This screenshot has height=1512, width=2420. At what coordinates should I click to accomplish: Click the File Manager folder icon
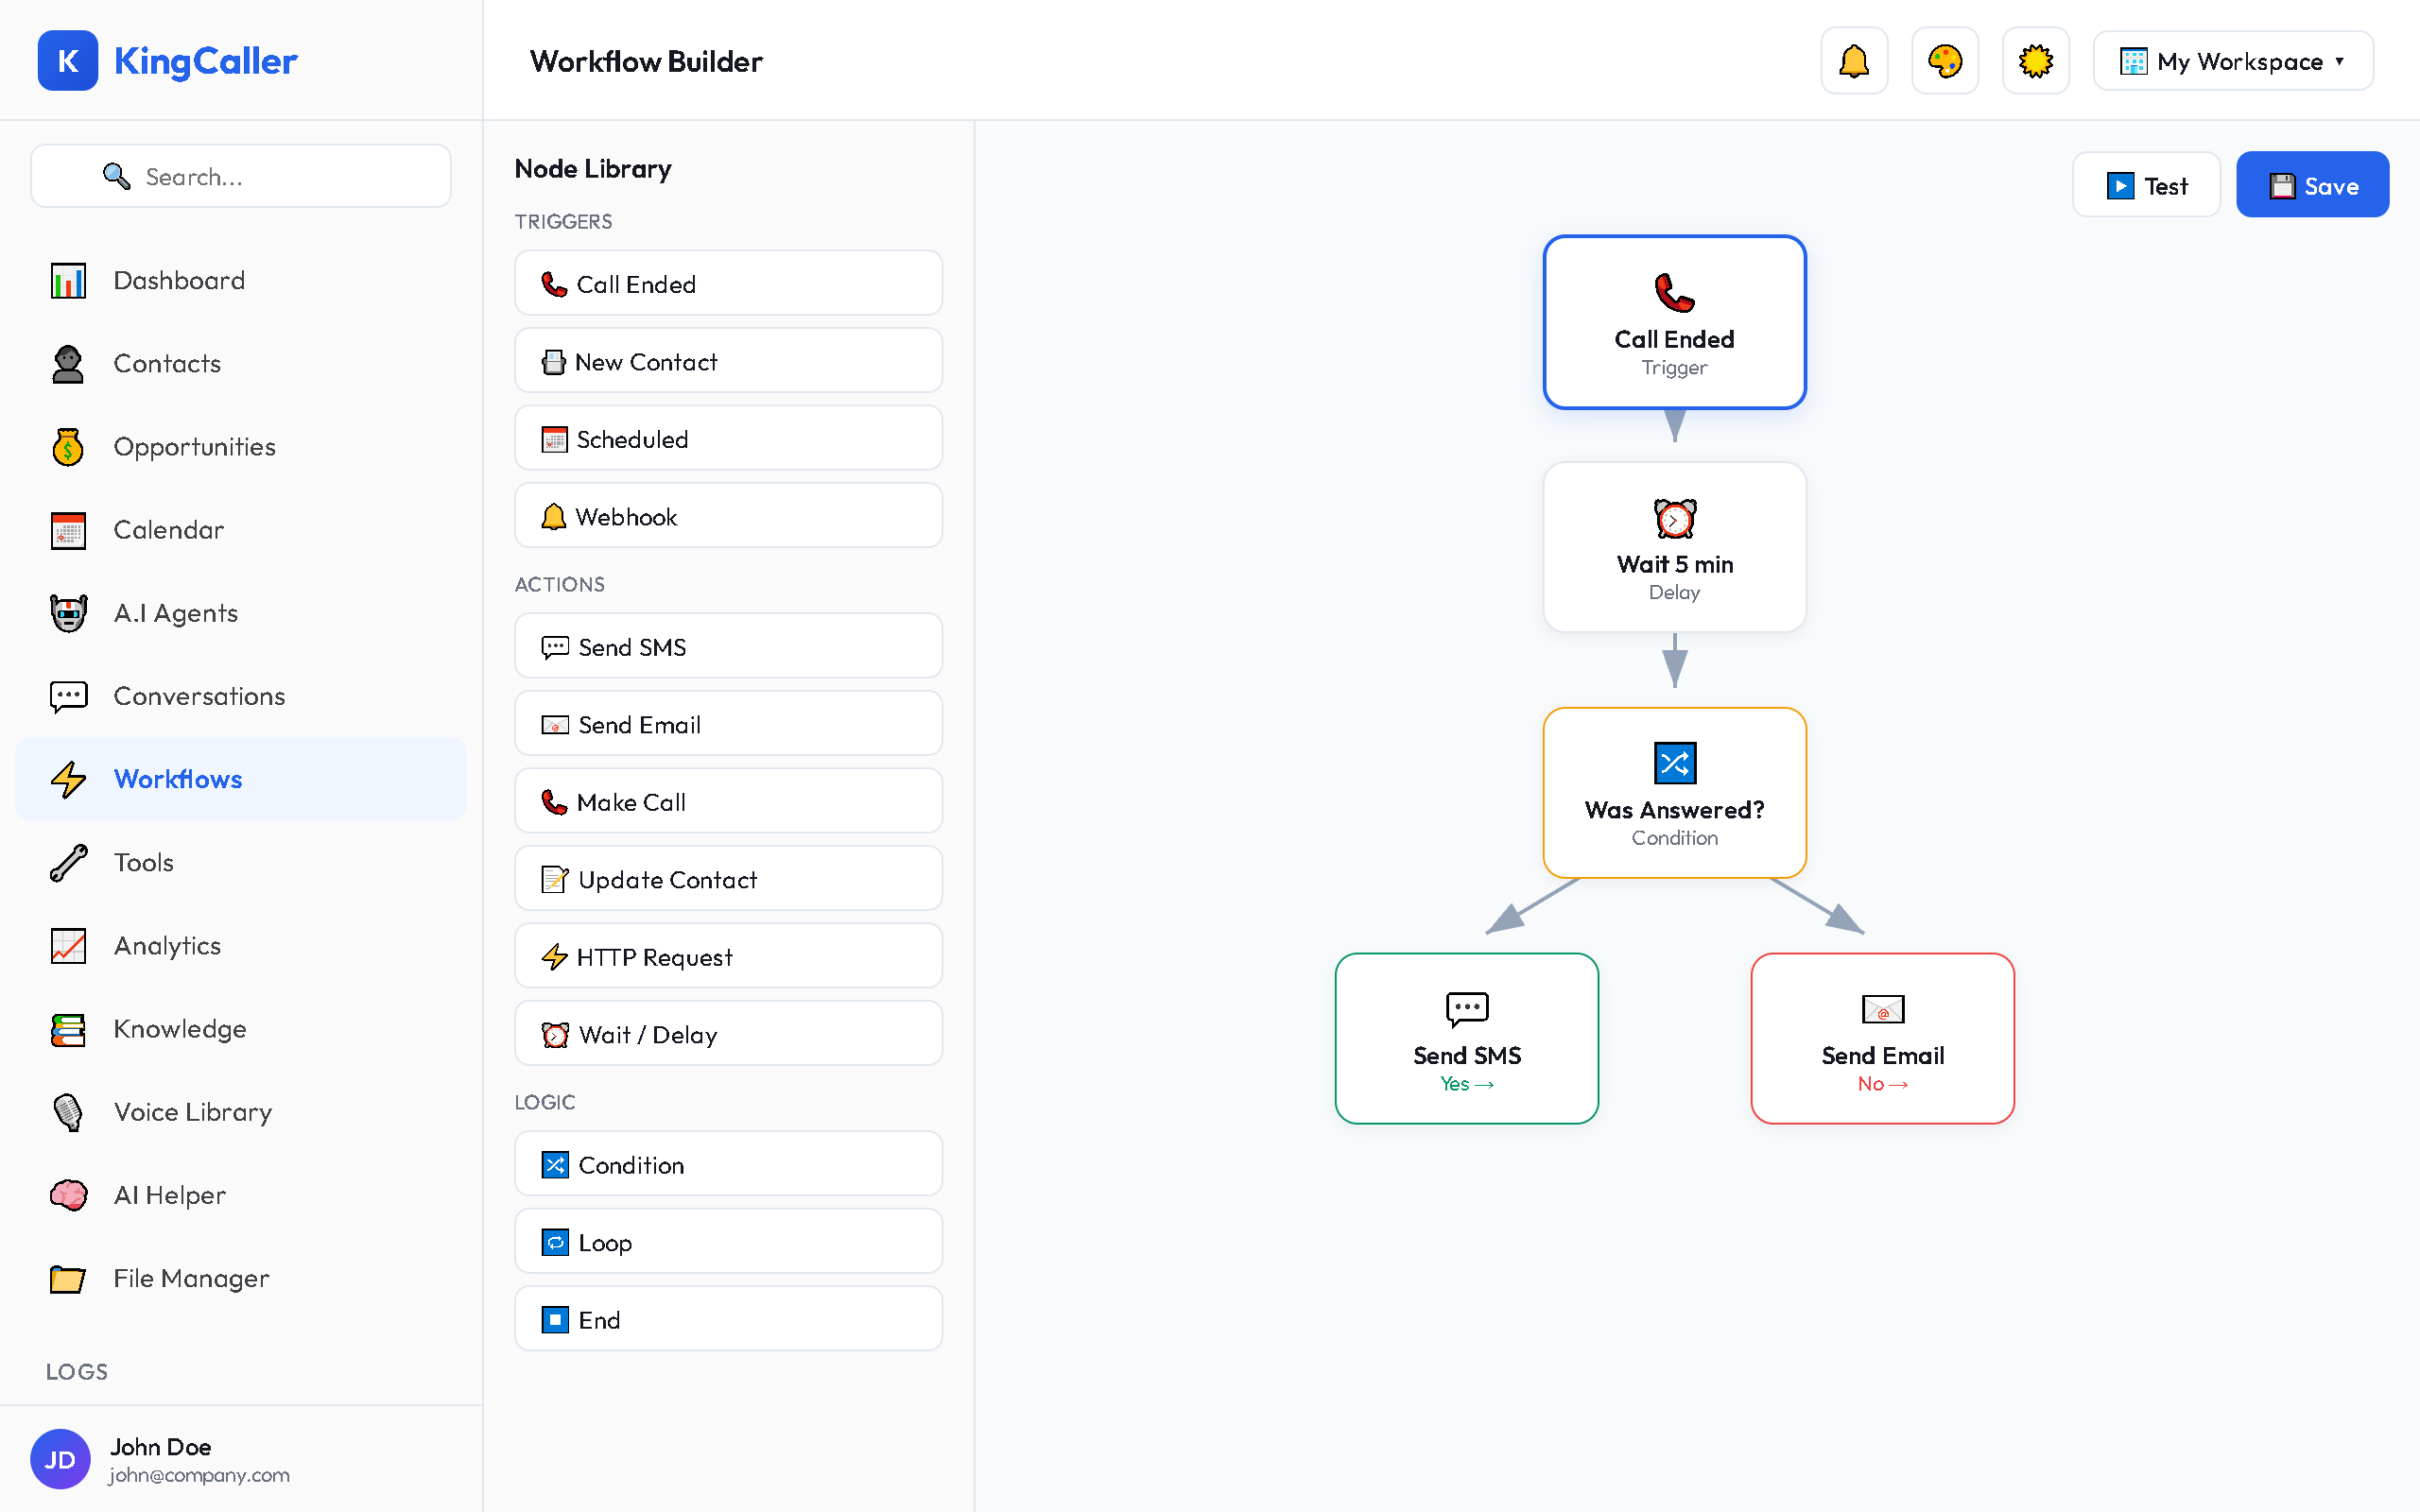[x=67, y=1278]
